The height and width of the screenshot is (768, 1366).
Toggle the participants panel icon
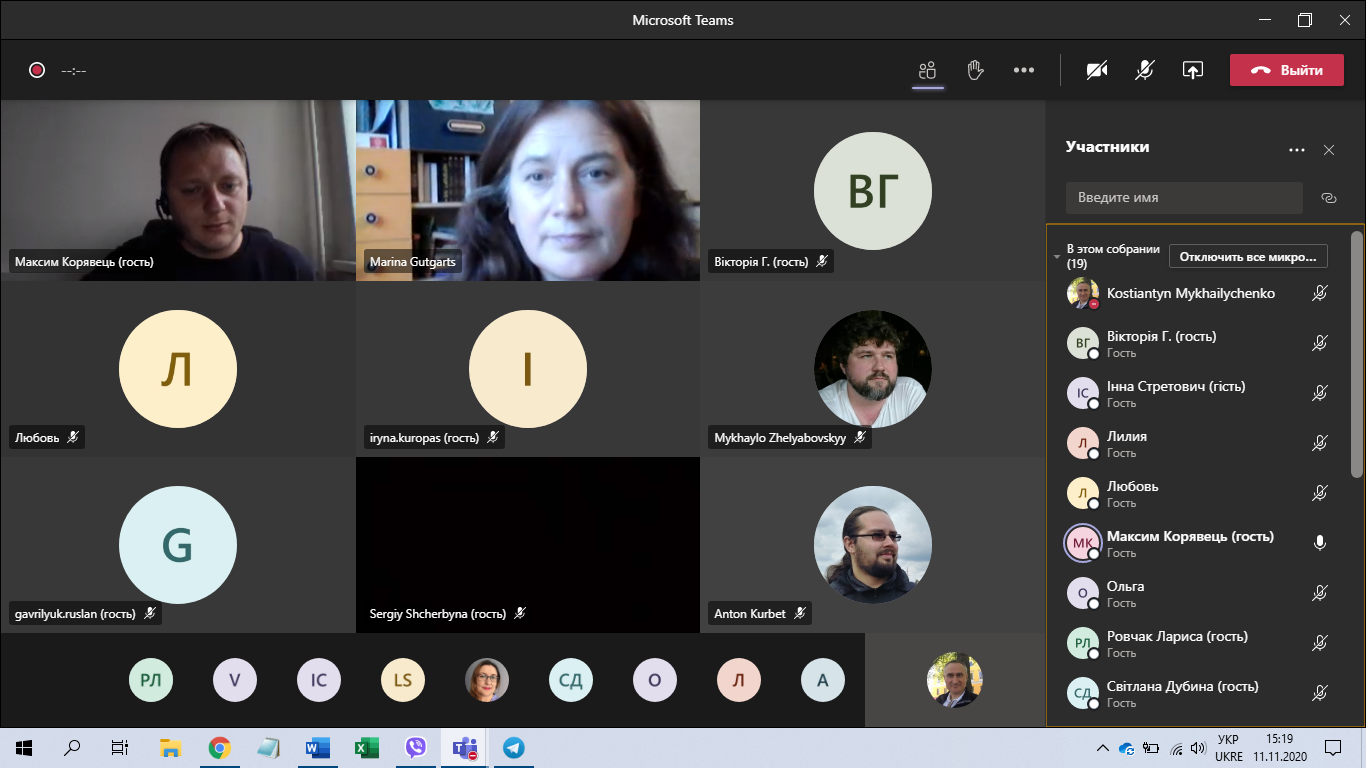(927, 70)
